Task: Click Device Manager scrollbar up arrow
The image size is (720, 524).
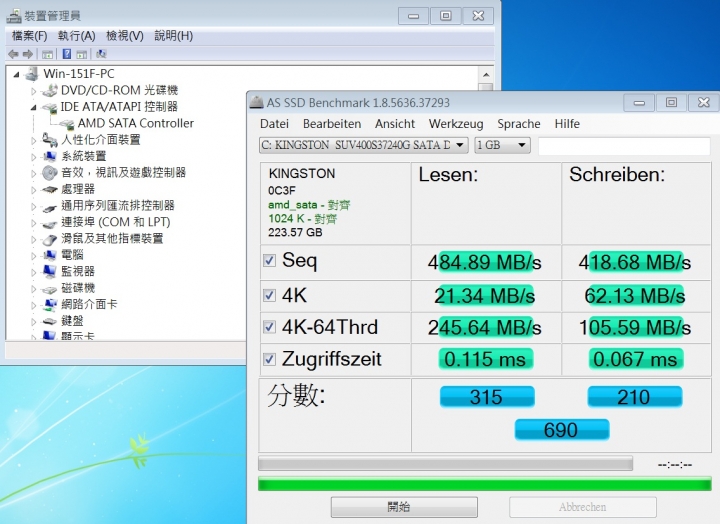Action: pos(486,74)
